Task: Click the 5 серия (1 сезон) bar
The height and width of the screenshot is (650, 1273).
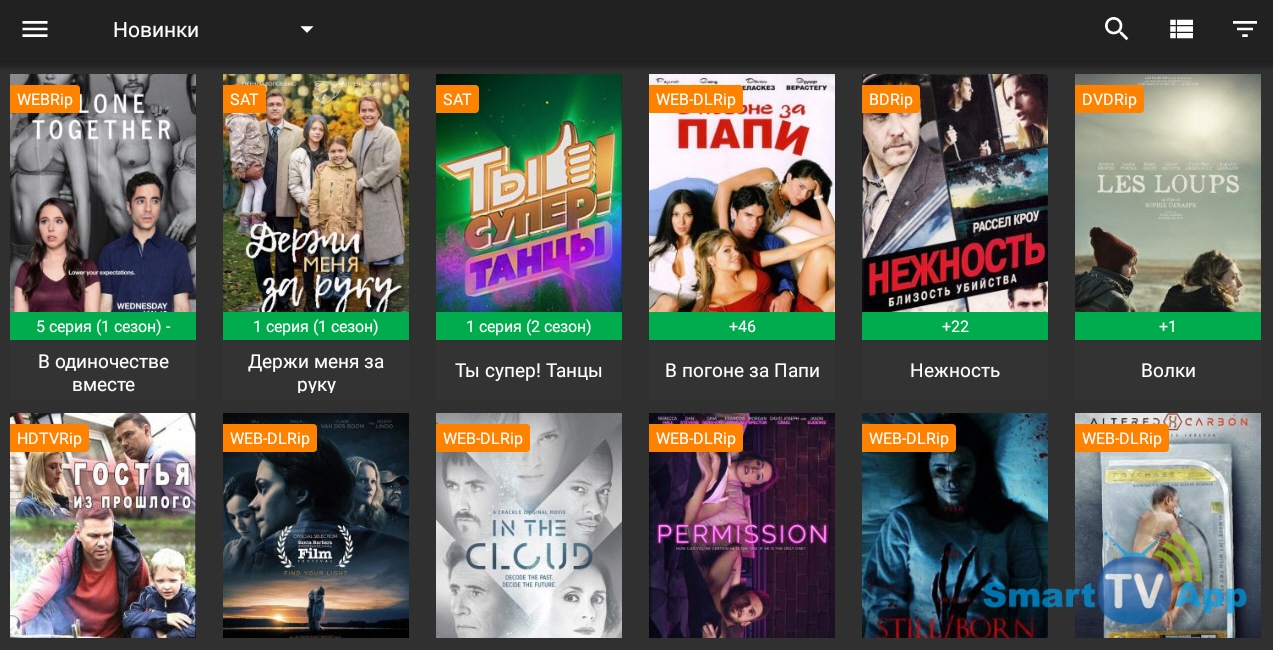Action: [103, 326]
